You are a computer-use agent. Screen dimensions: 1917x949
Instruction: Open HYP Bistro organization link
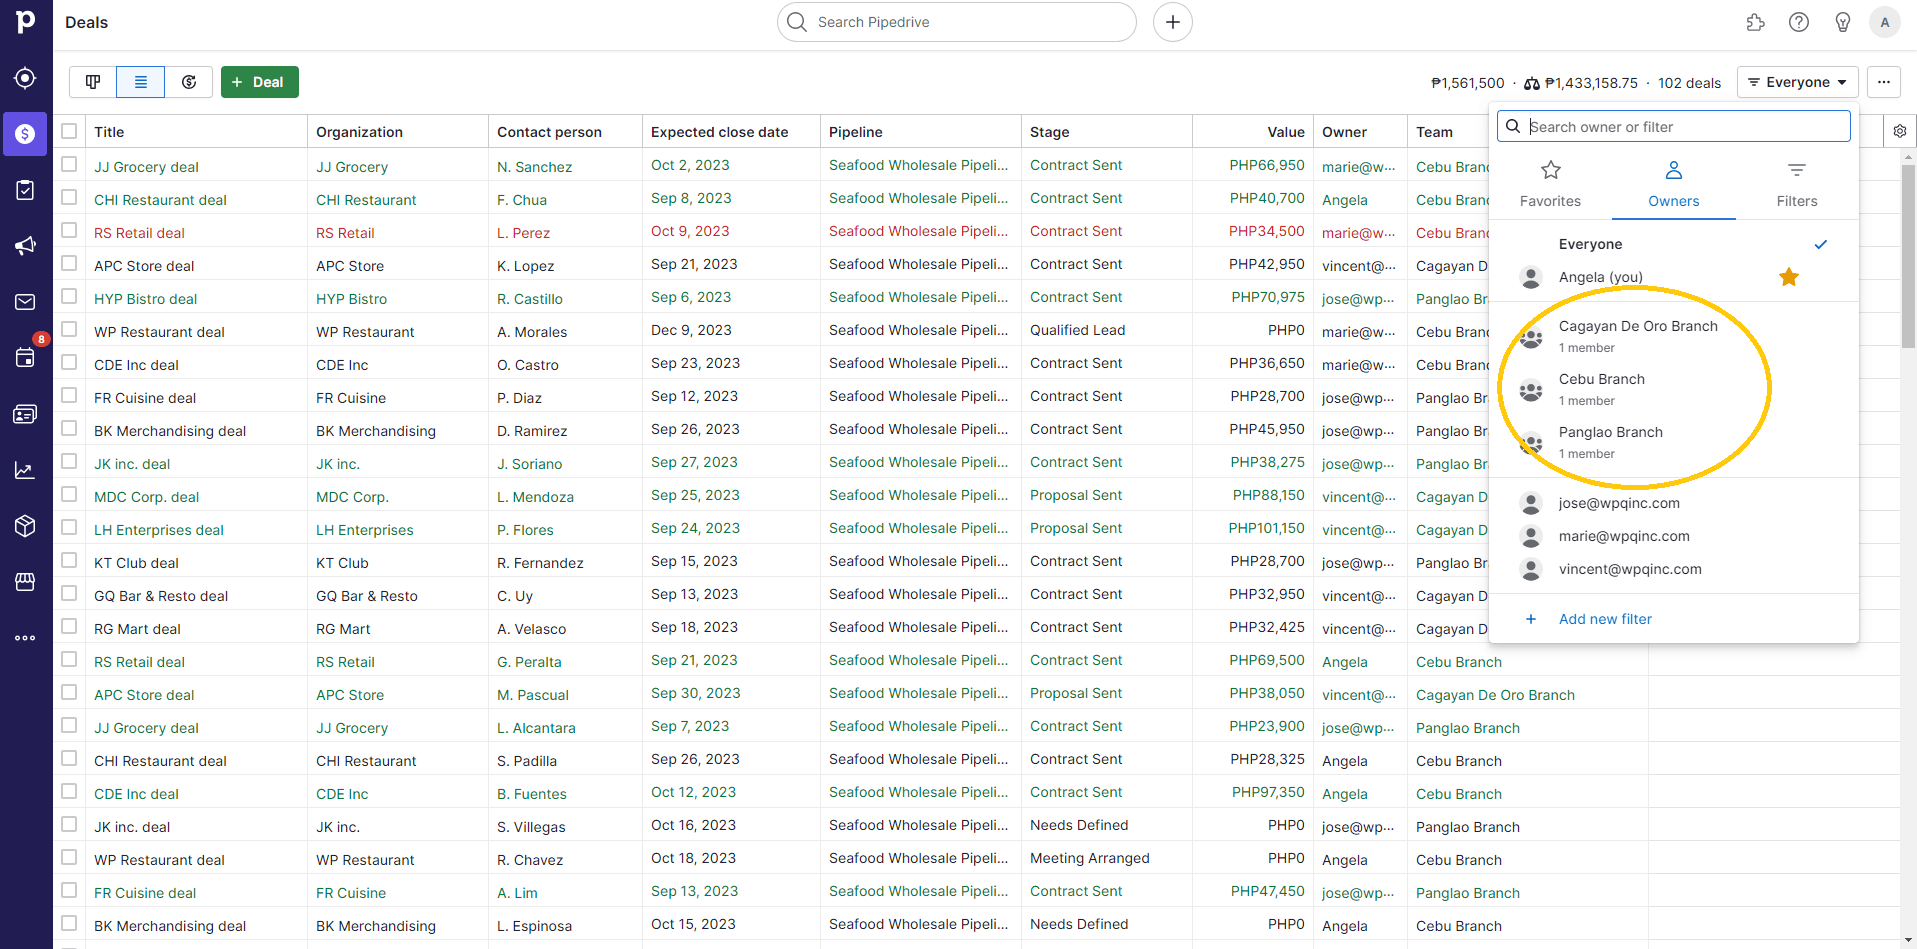[351, 299]
